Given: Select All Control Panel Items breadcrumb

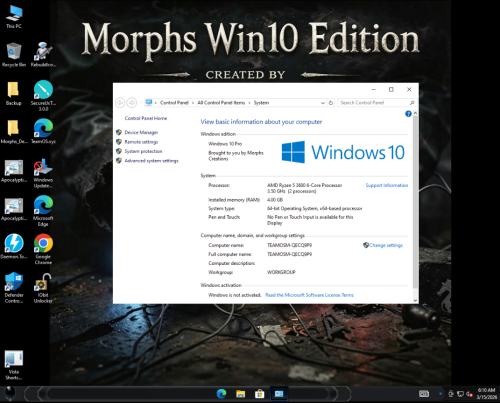Looking at the screenshot, I should [x=221, y=103].
